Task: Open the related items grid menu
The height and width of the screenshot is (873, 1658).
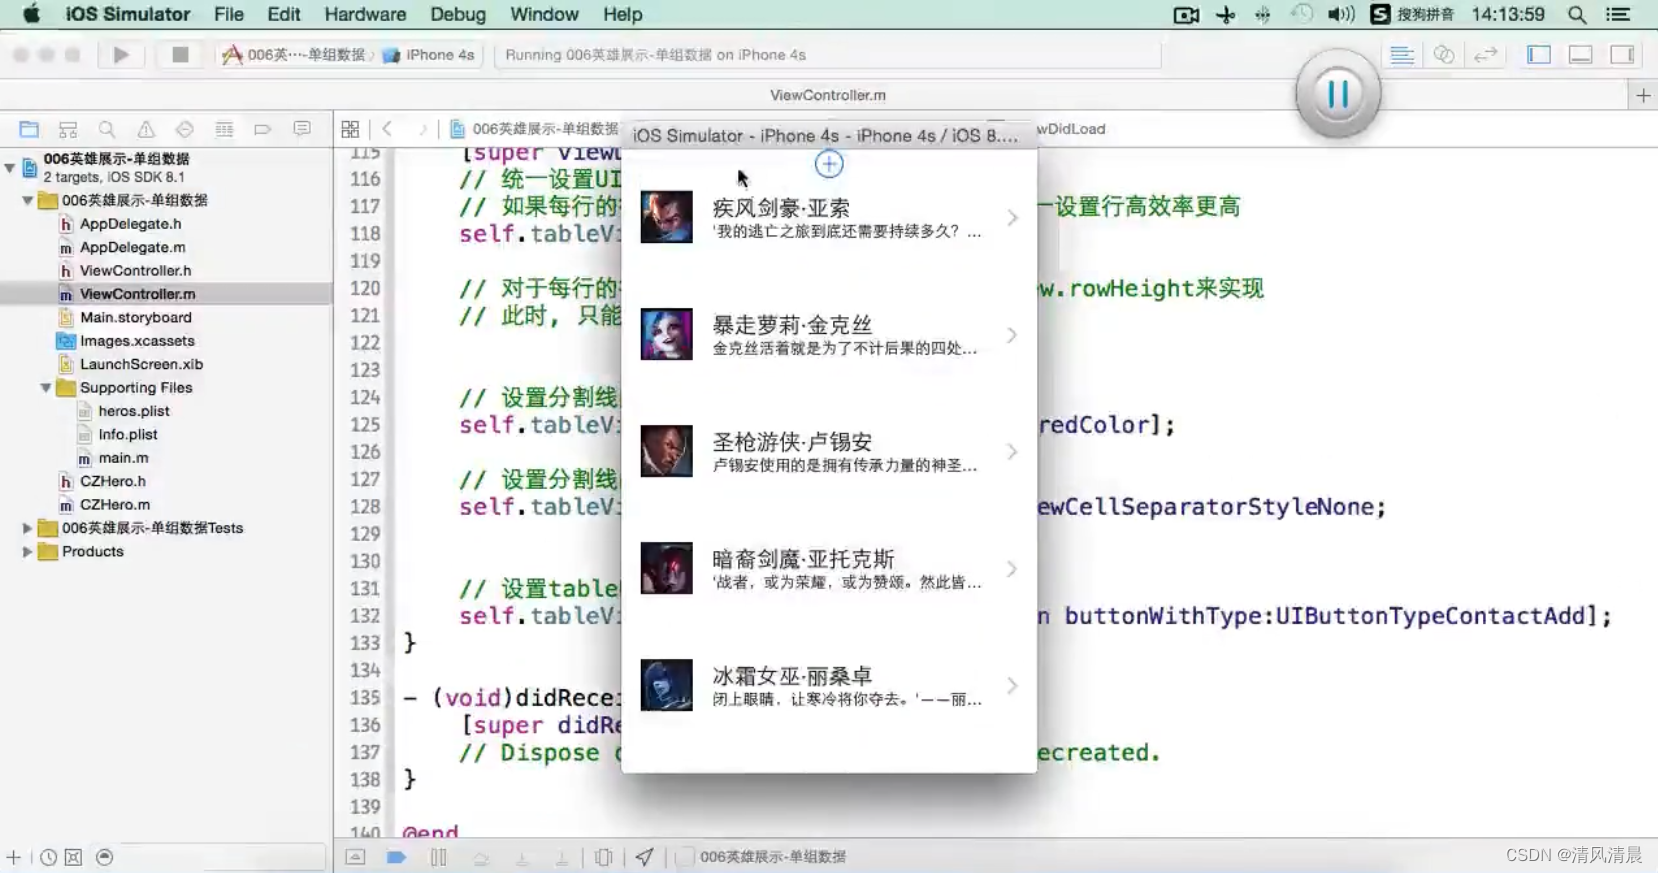Action: [x=350, y=129]
